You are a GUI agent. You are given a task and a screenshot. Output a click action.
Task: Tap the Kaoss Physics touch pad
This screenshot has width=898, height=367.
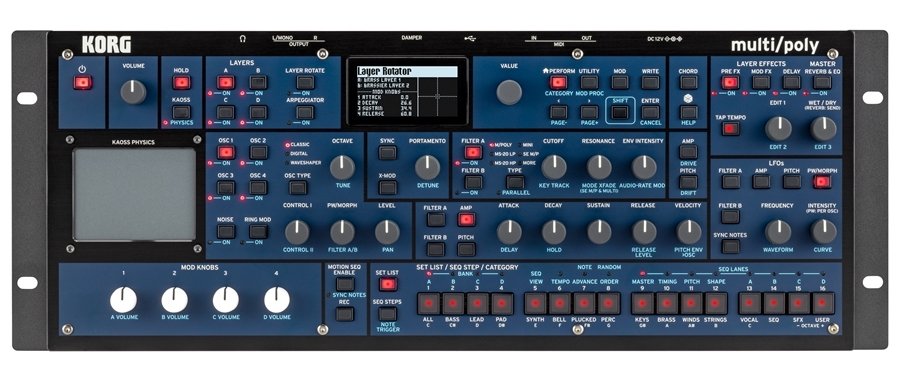tap(135, 195)
